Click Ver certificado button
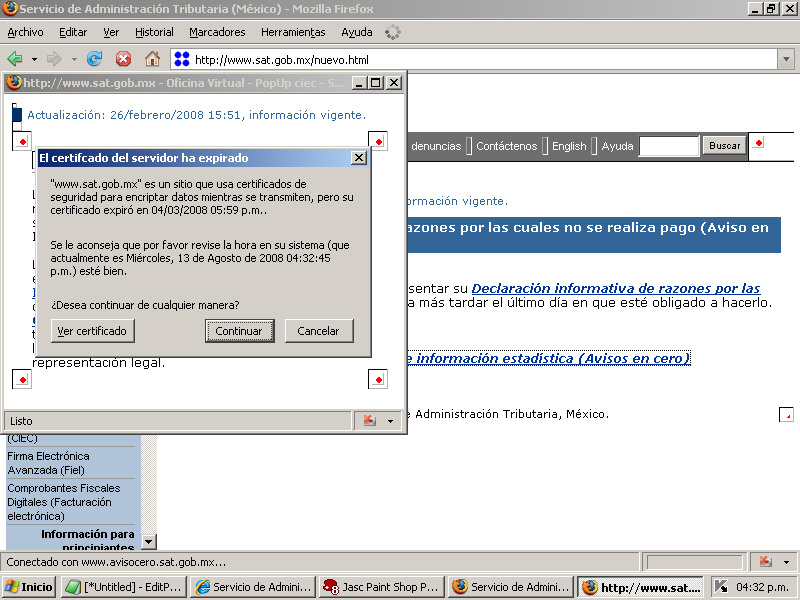The image size is (800, 600). (x=92, y=331)
